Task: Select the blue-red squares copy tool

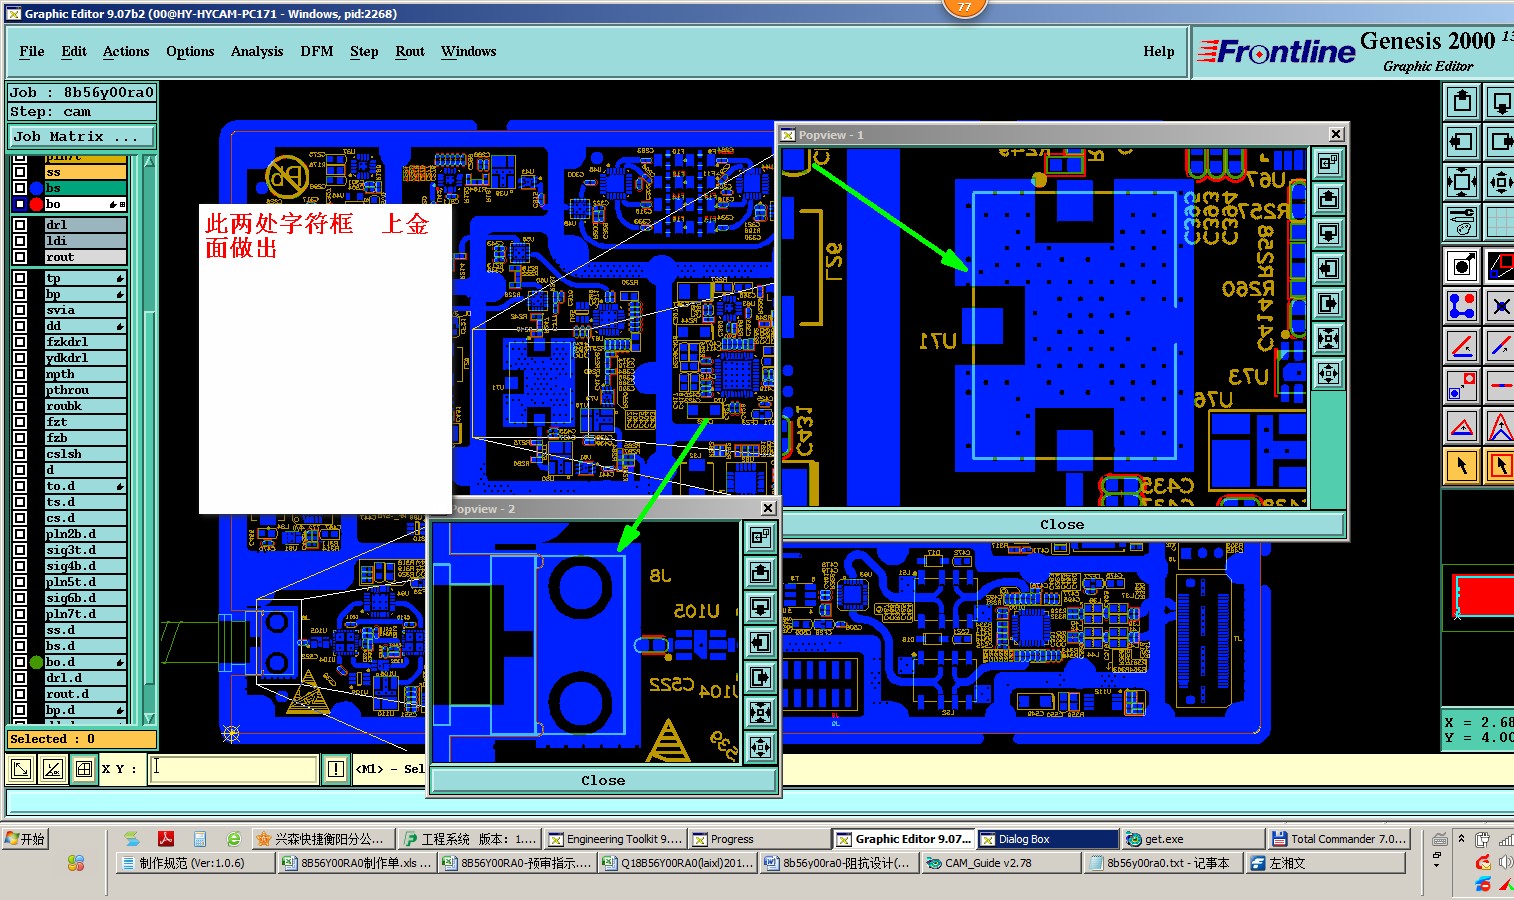Action: coord(1462,385)
